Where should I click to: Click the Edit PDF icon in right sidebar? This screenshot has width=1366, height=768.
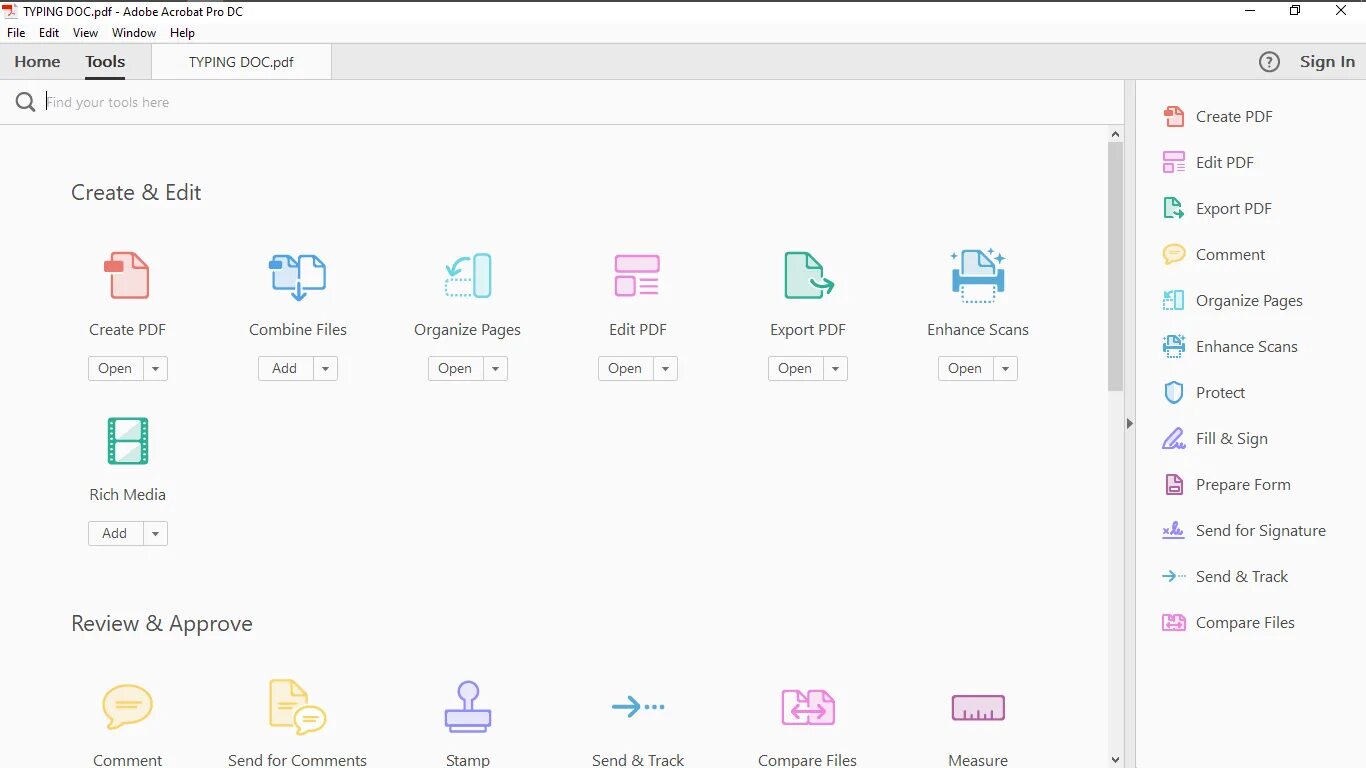pos(1173,163)
